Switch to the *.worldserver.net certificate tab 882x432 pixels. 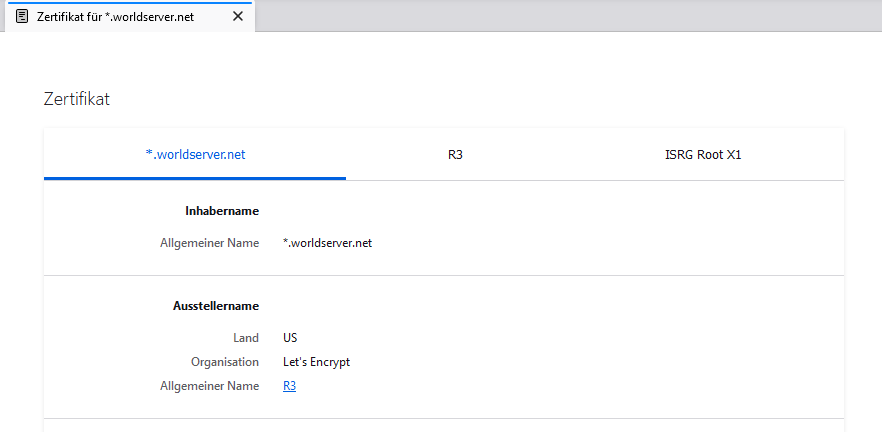[195, 155]
